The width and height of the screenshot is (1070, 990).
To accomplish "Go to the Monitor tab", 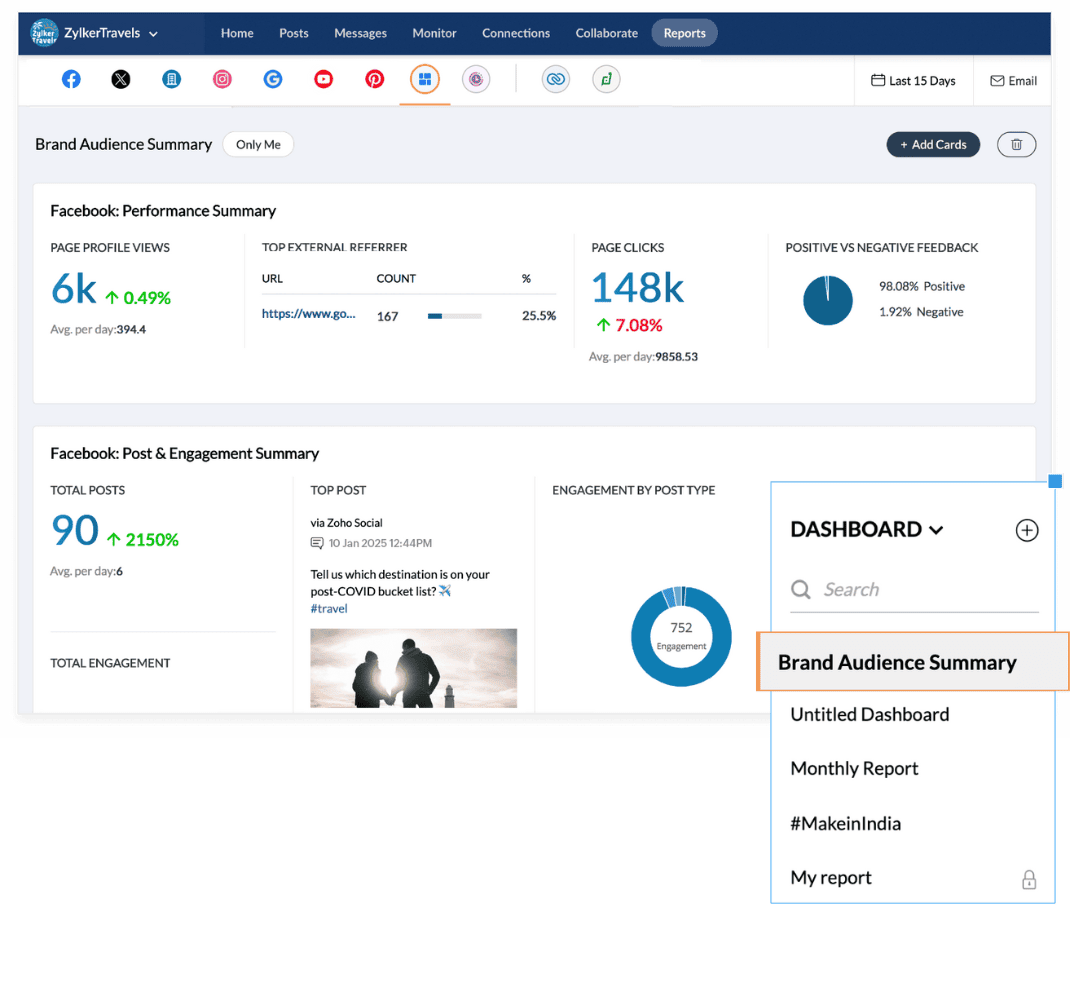I will 434,33.
